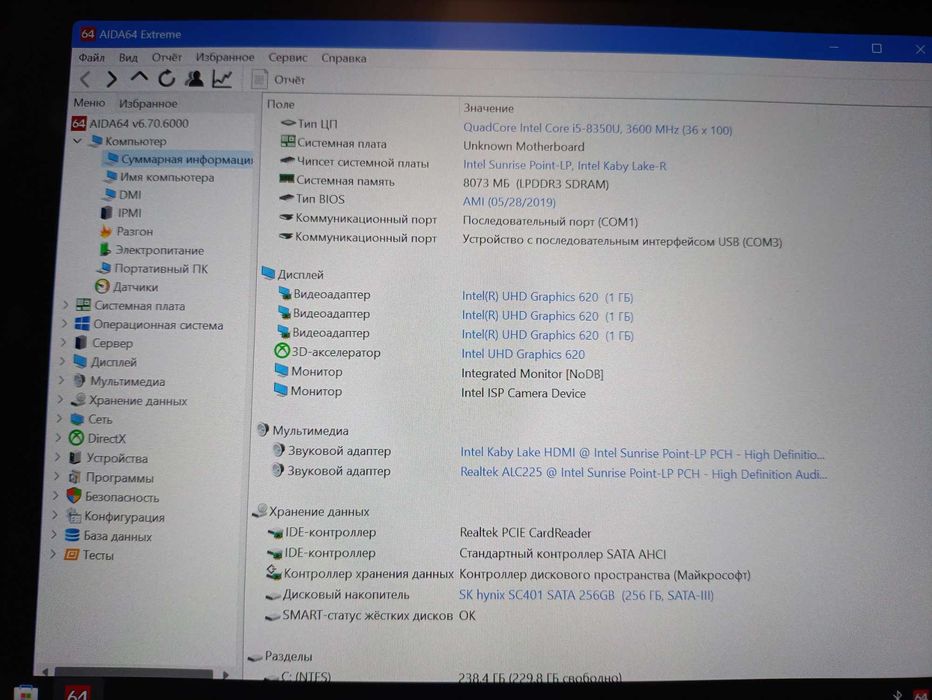Viewport: 932px width, 700px height.
Task: Expand the Системная плата tree node
Action: (65, 305)
